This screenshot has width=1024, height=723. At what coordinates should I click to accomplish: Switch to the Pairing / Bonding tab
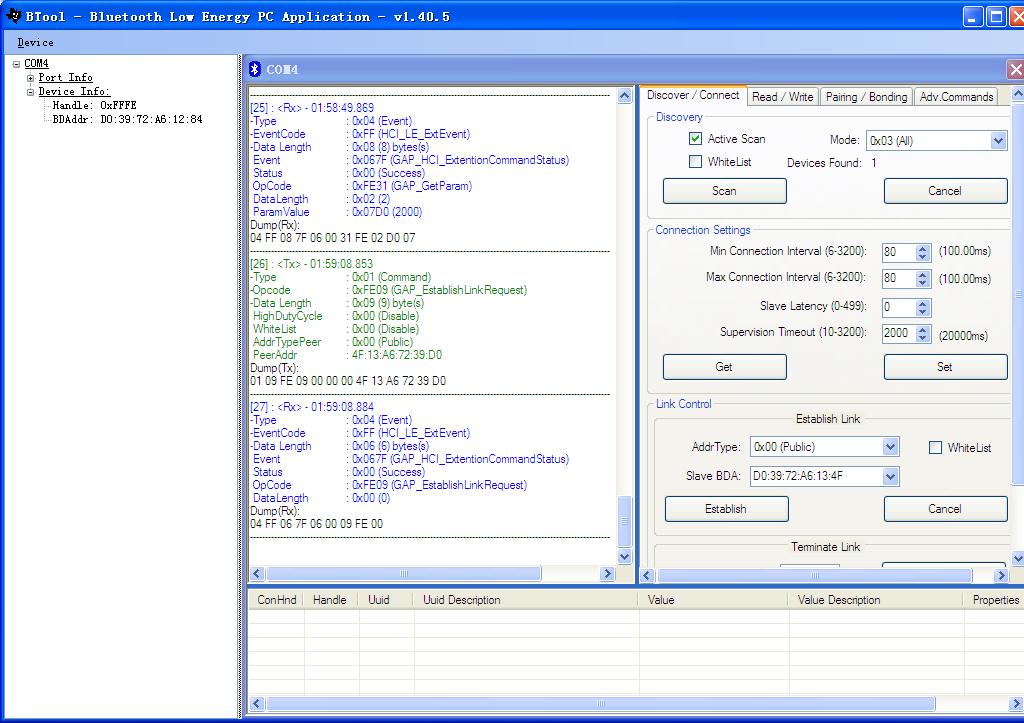point(866,97)
